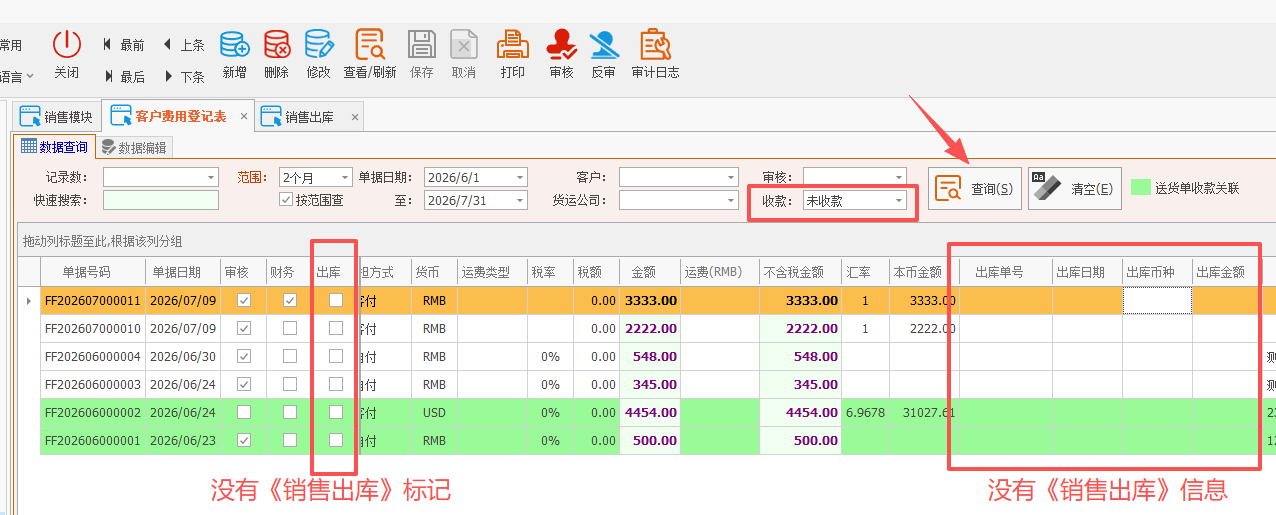This screenshot has width=1276, height=515.
Task: Click the 清空(E) button
Action: point(1075,188)
